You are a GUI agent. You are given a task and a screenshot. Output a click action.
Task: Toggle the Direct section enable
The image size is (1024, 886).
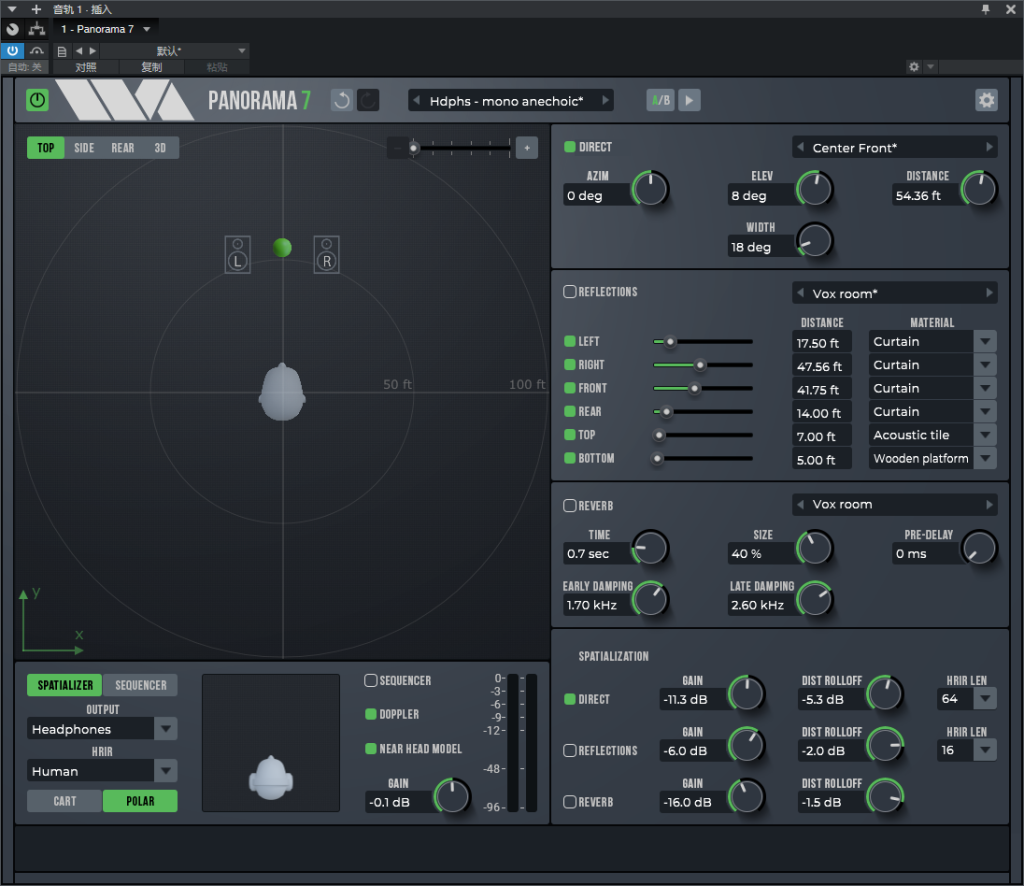click(x=569, y=147)
